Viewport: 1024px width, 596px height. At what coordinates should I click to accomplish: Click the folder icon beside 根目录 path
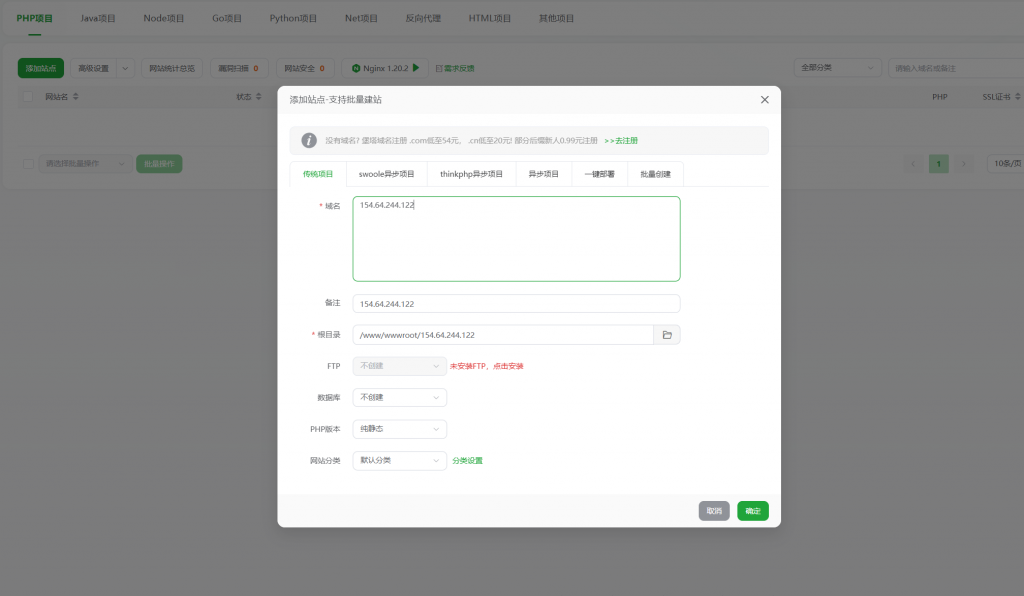click(x=667, y=335)
